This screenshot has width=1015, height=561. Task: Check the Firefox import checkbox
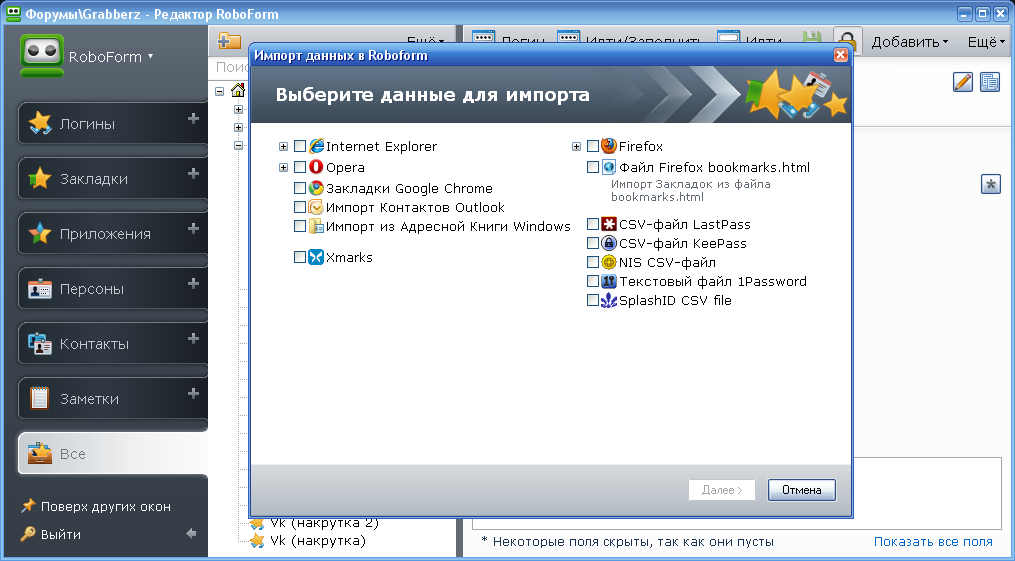point(592,146)
